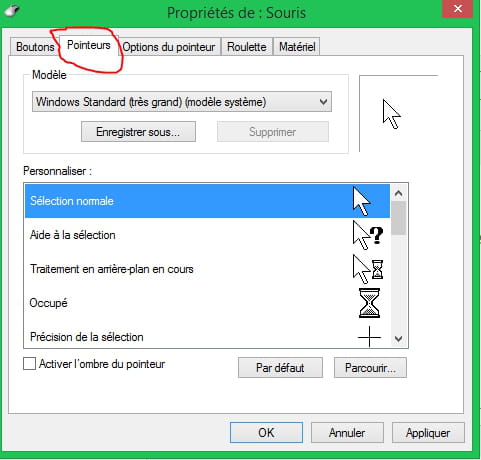
Task: Pick the arrow with hourglass background cursor icon
Action: (x=368, y=269)
